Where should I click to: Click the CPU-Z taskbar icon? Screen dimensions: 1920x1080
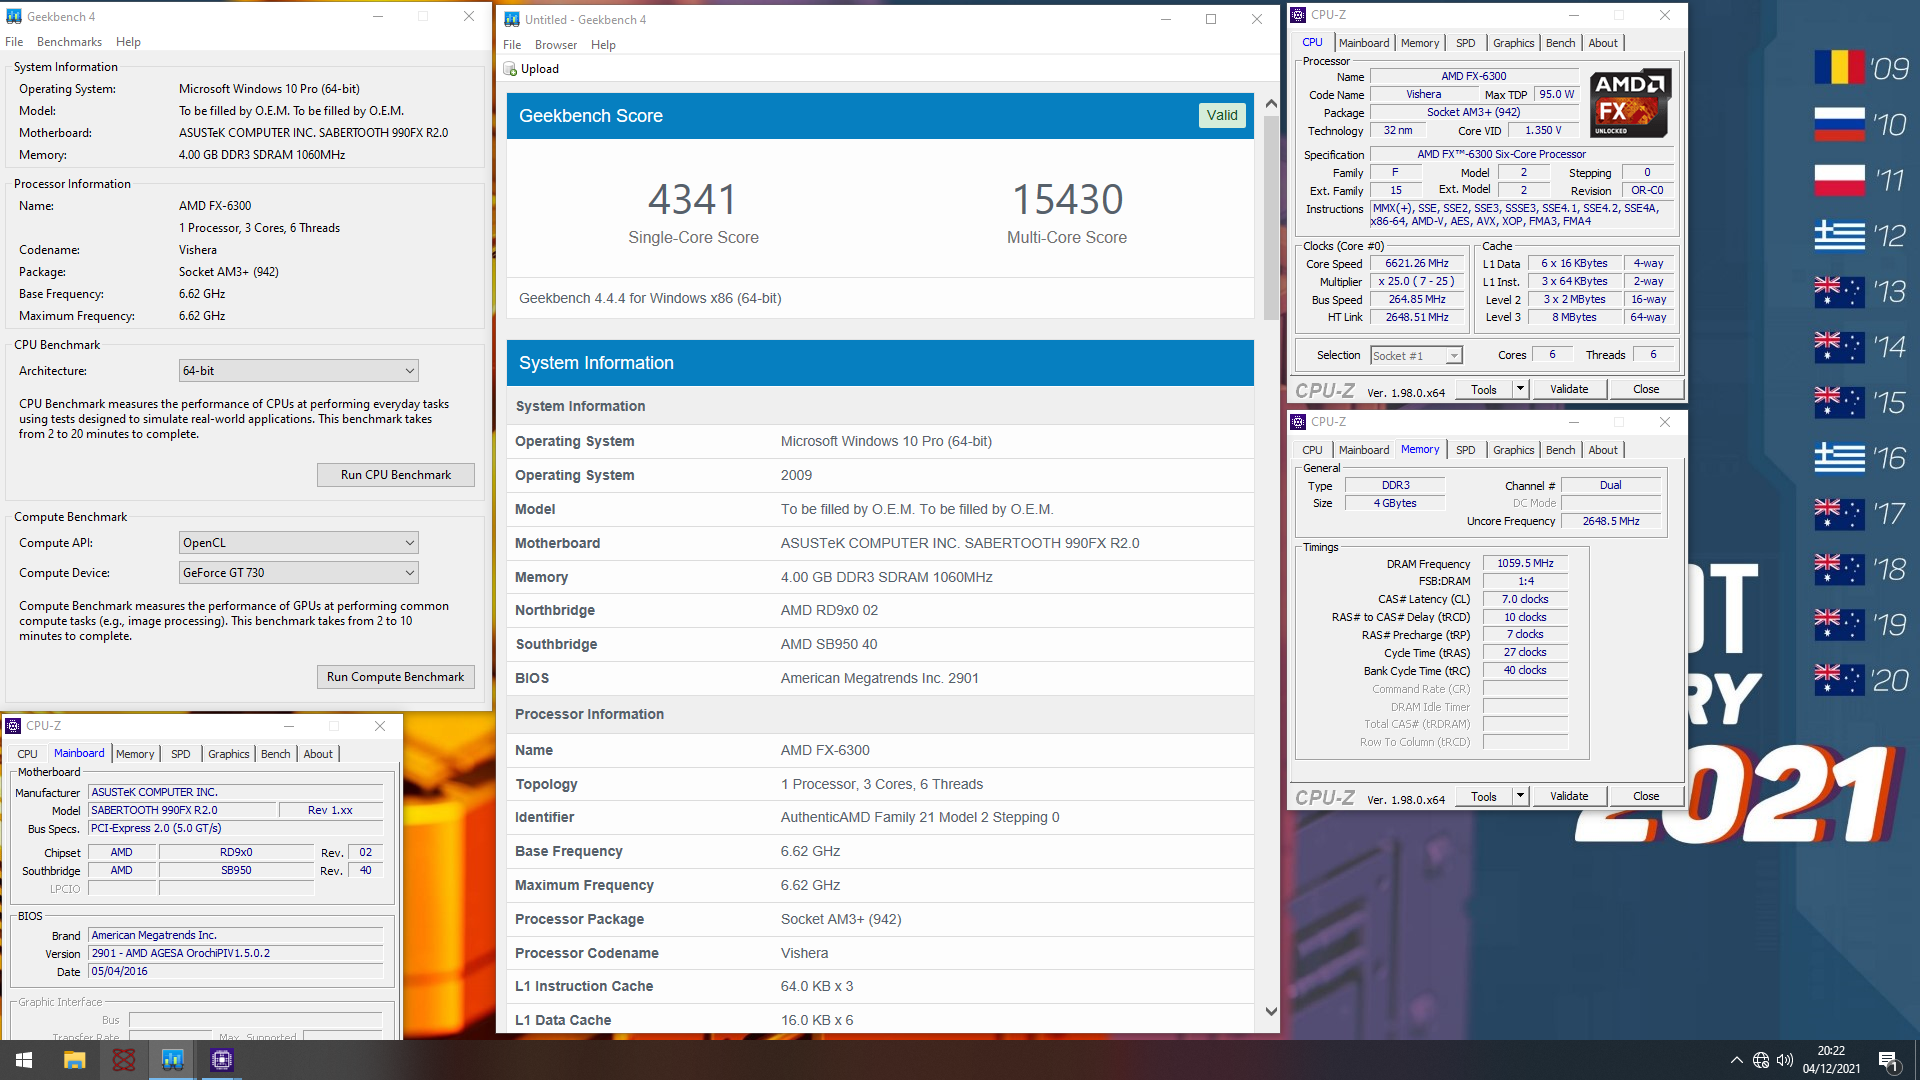222,1060
